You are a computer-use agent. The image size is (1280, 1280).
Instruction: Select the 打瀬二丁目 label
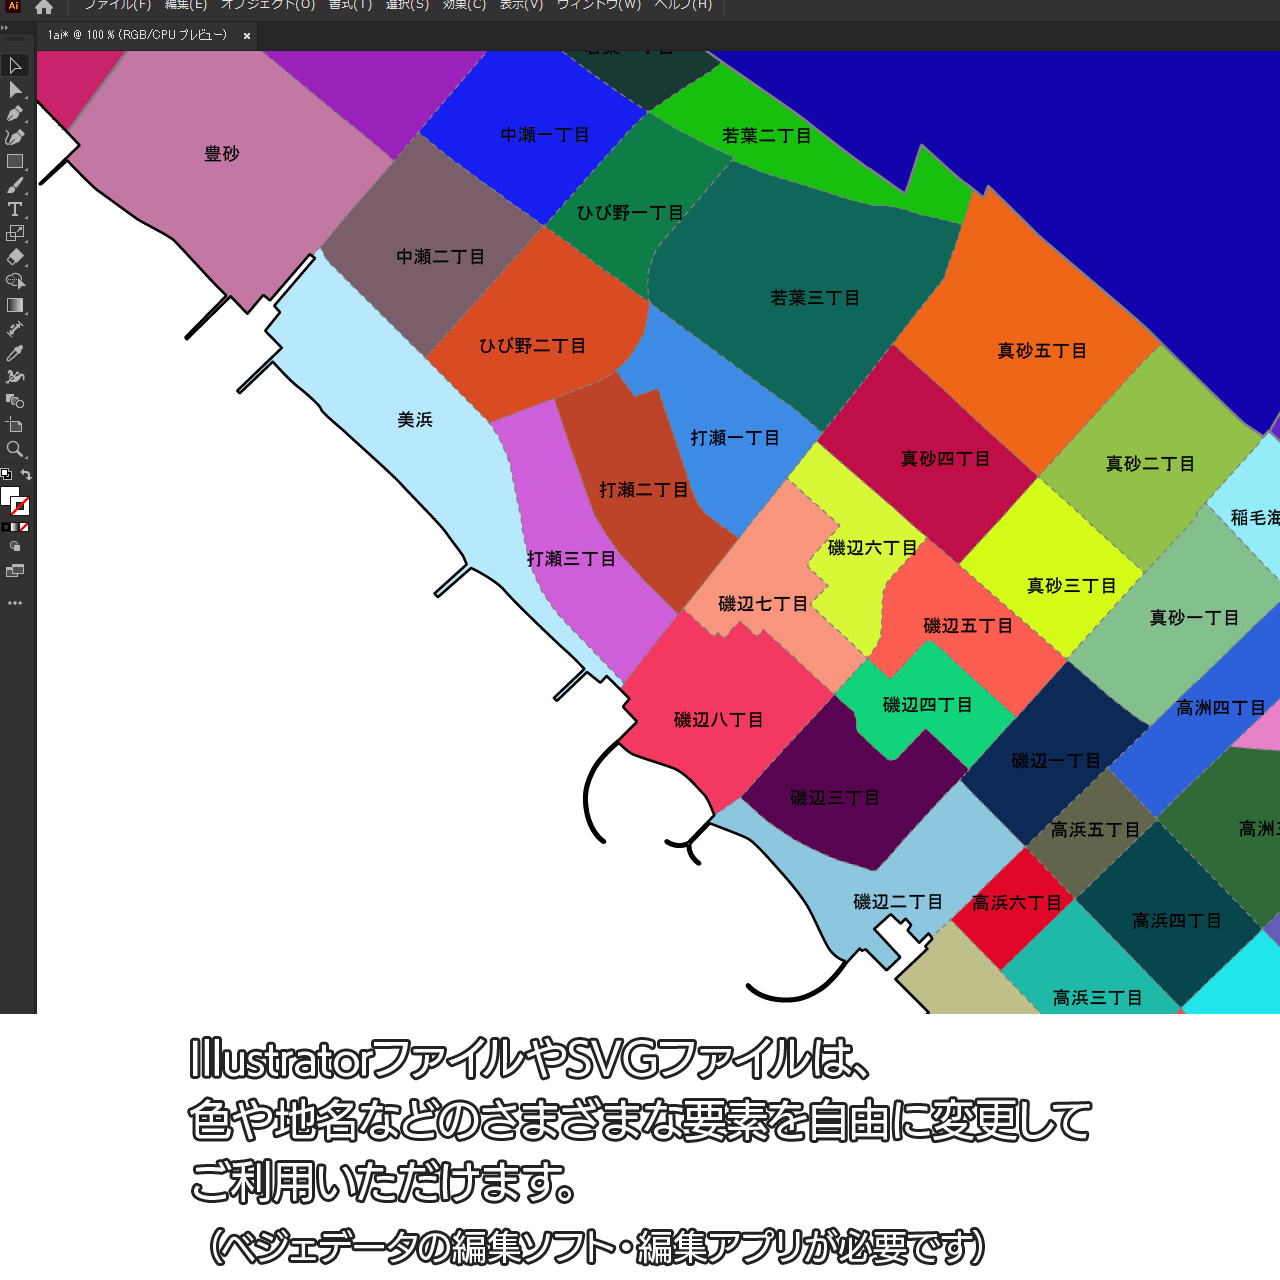(644, 490)
